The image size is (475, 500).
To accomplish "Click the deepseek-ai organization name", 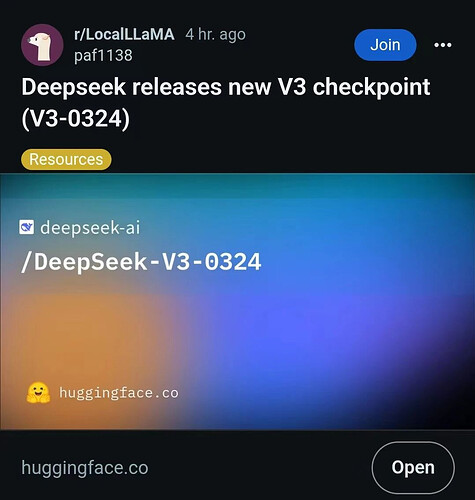I will click(90, 228).
